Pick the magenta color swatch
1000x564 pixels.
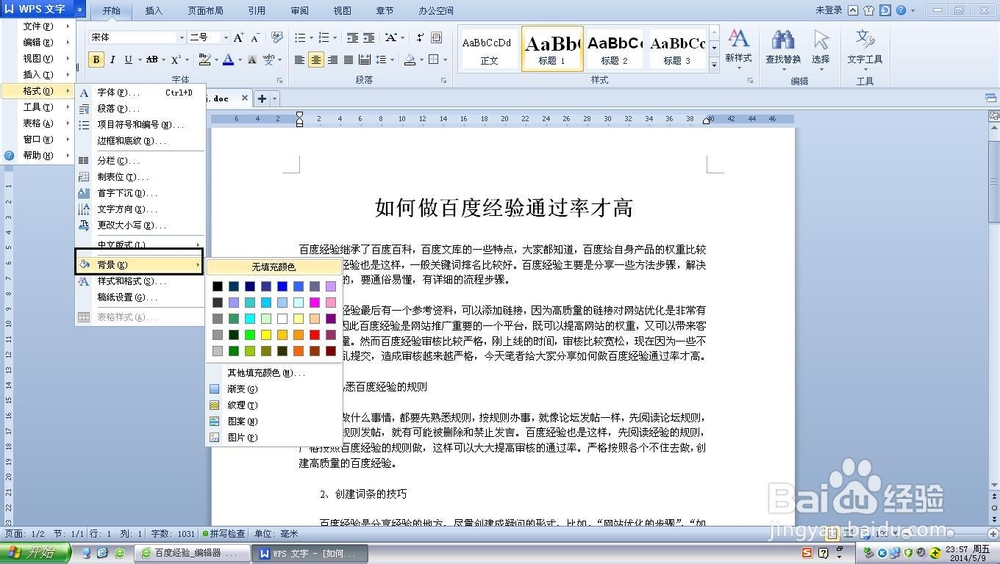tap(314, 302)
